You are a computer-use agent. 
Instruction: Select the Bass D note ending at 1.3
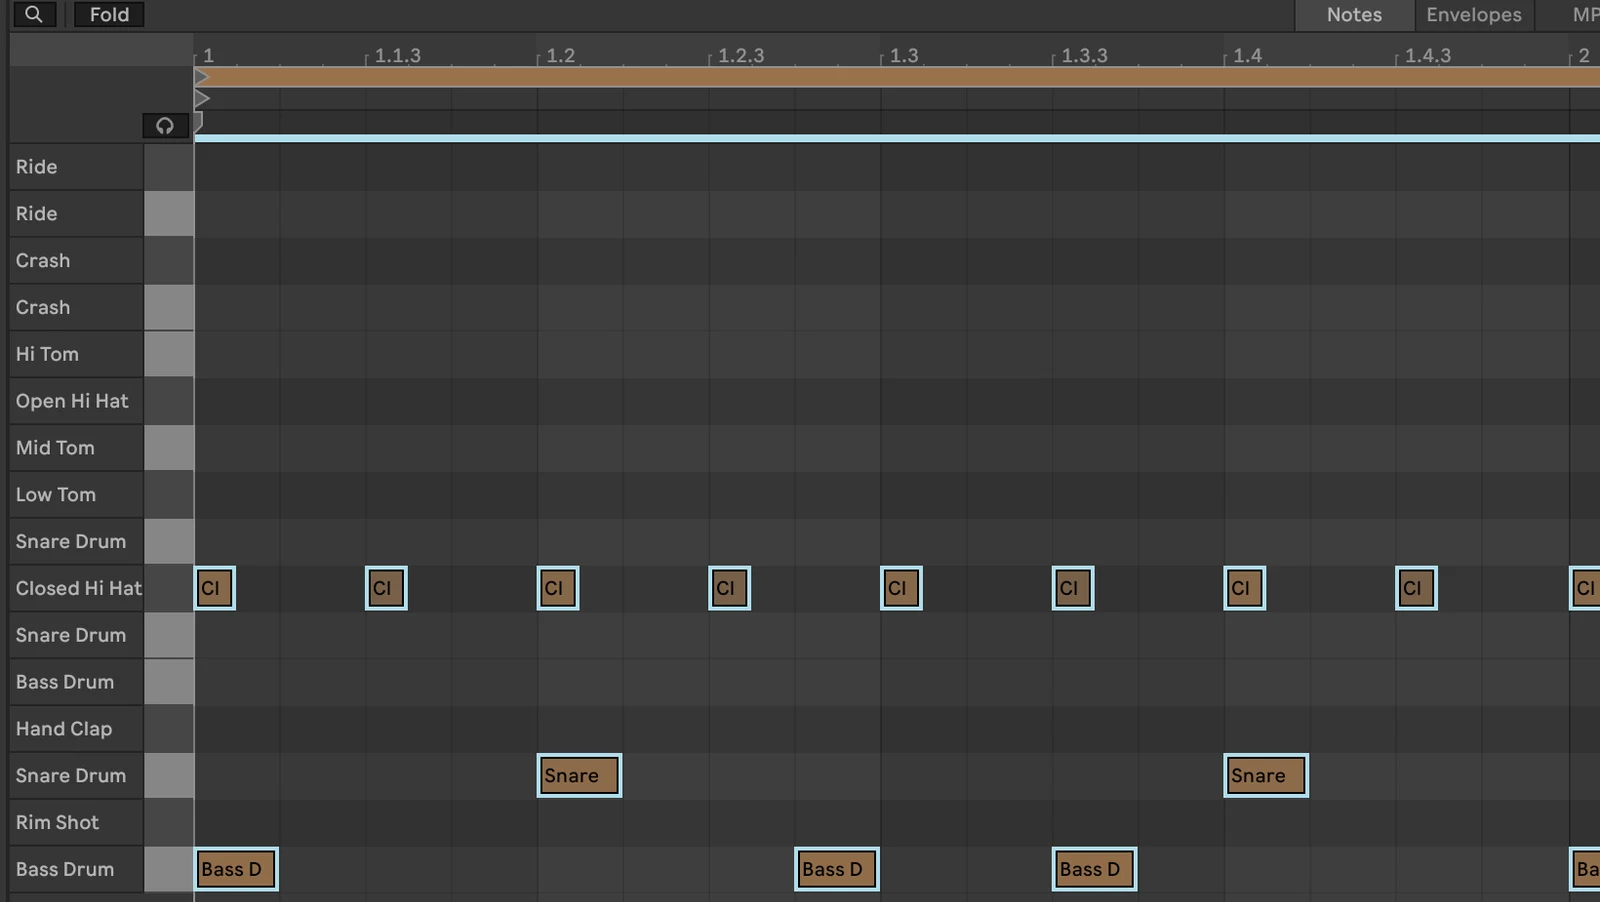(x=837, y=869)
